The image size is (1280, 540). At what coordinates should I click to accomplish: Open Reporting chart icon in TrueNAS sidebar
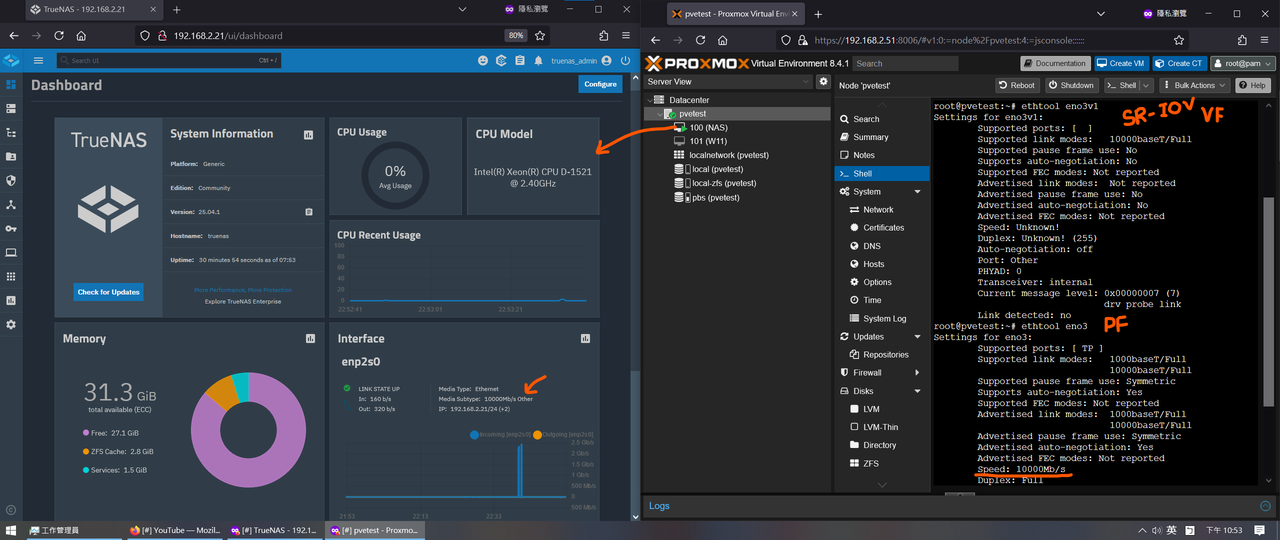(x=11, y=300)
